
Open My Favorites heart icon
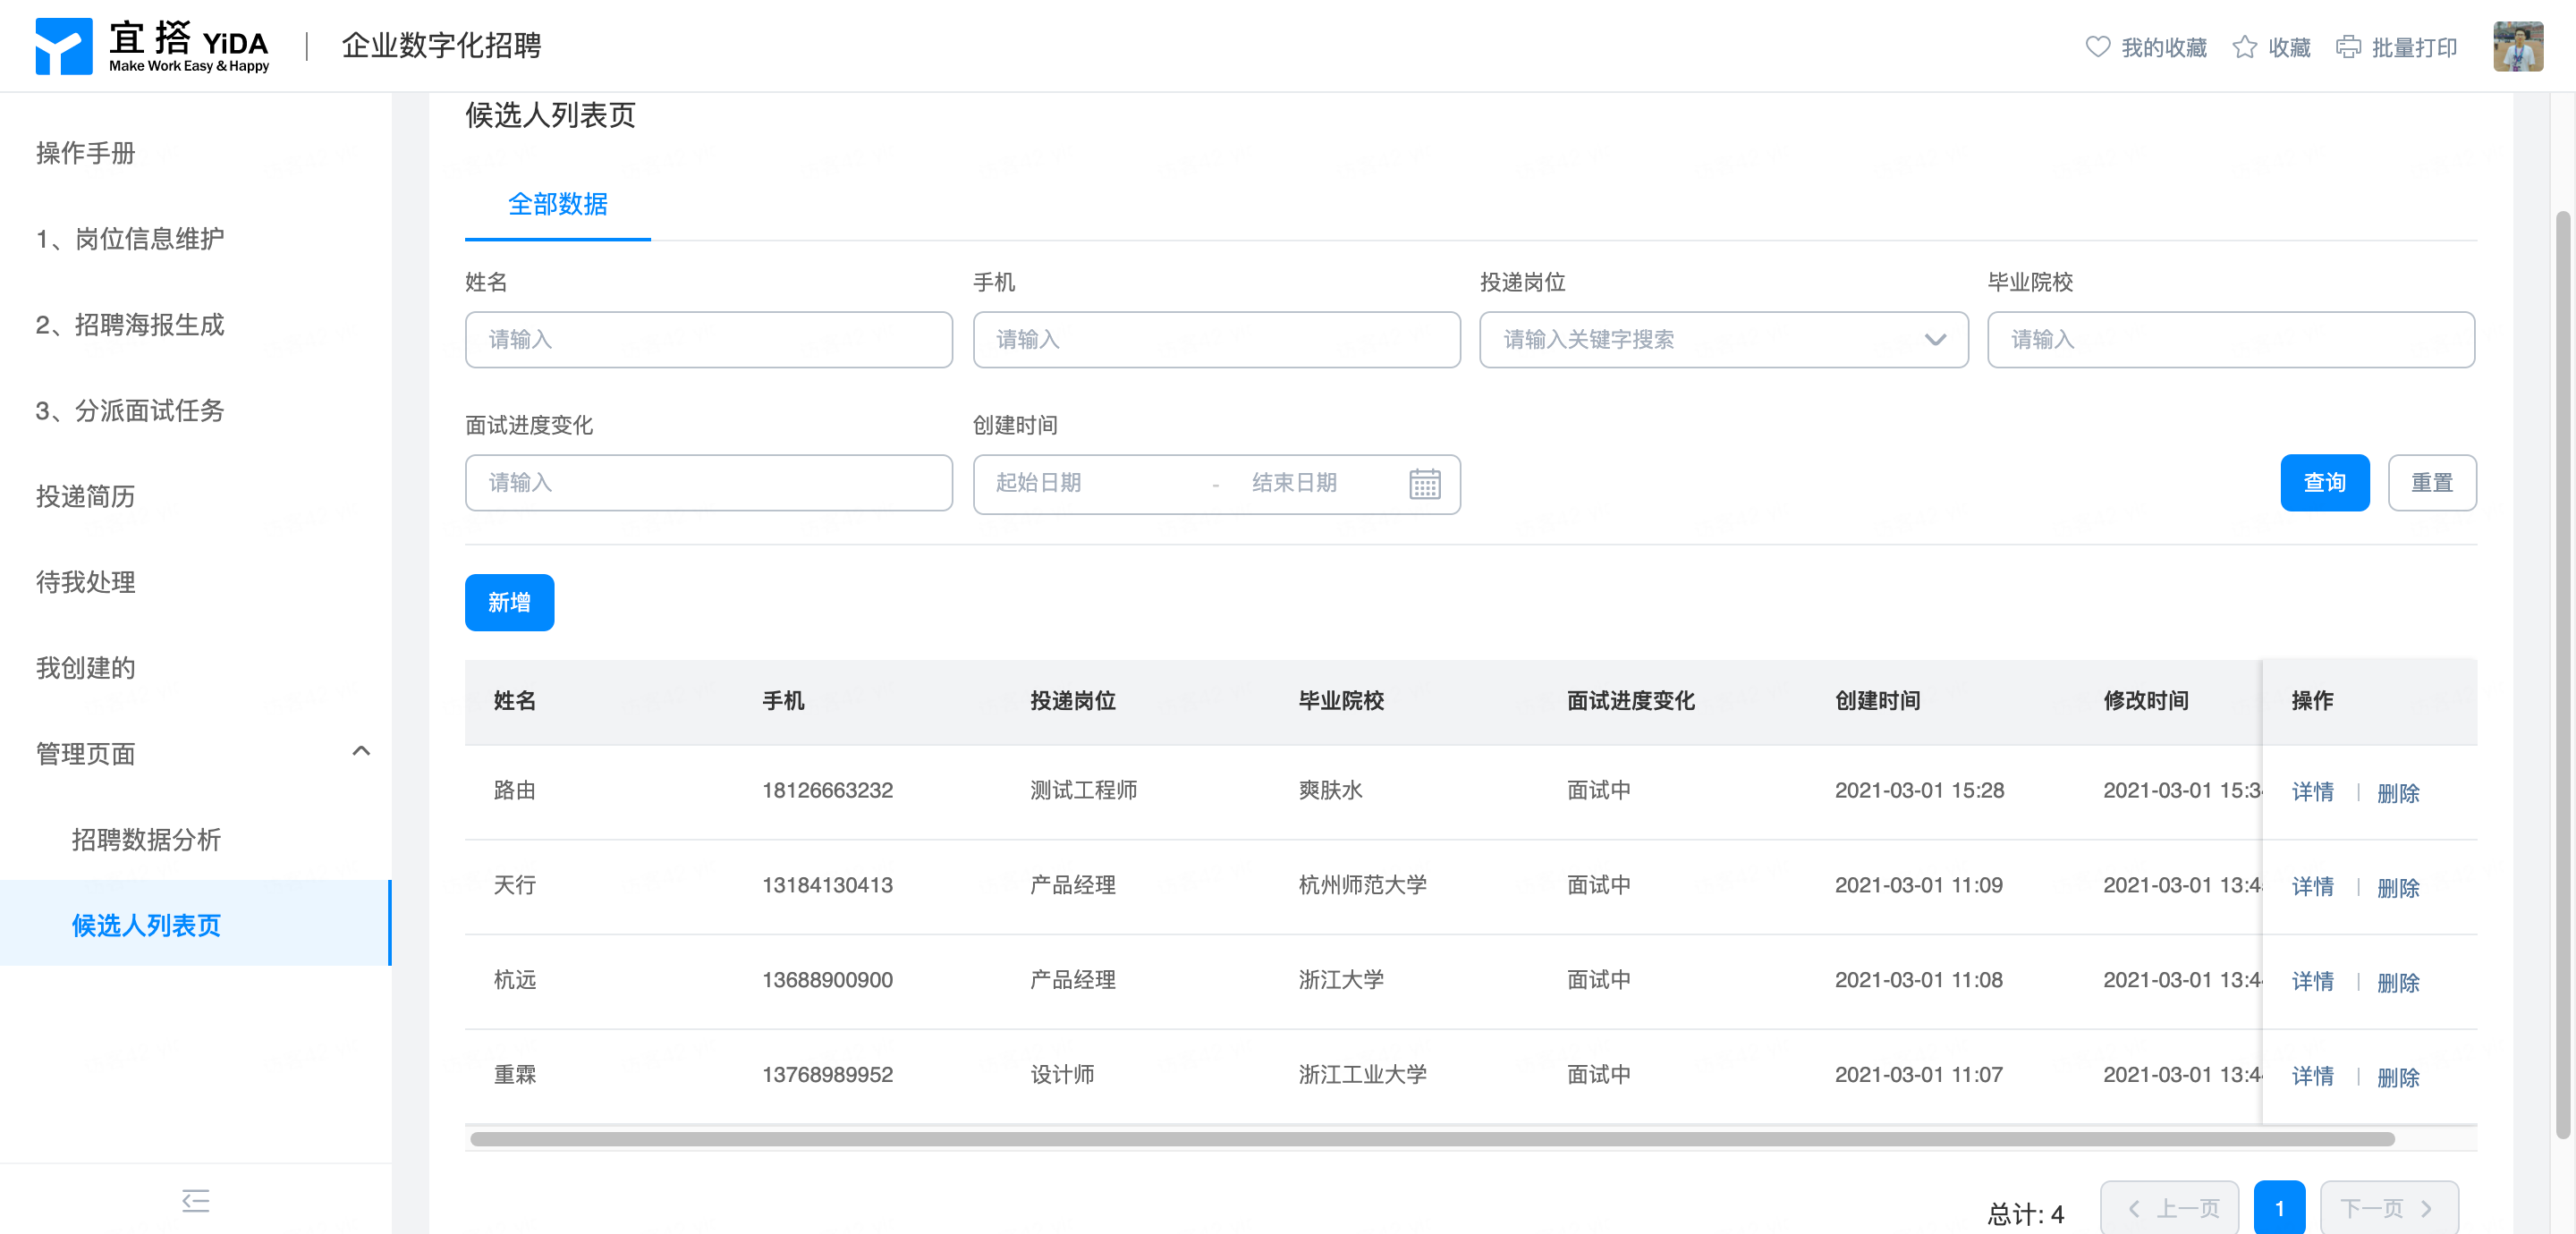[2097, 47]
